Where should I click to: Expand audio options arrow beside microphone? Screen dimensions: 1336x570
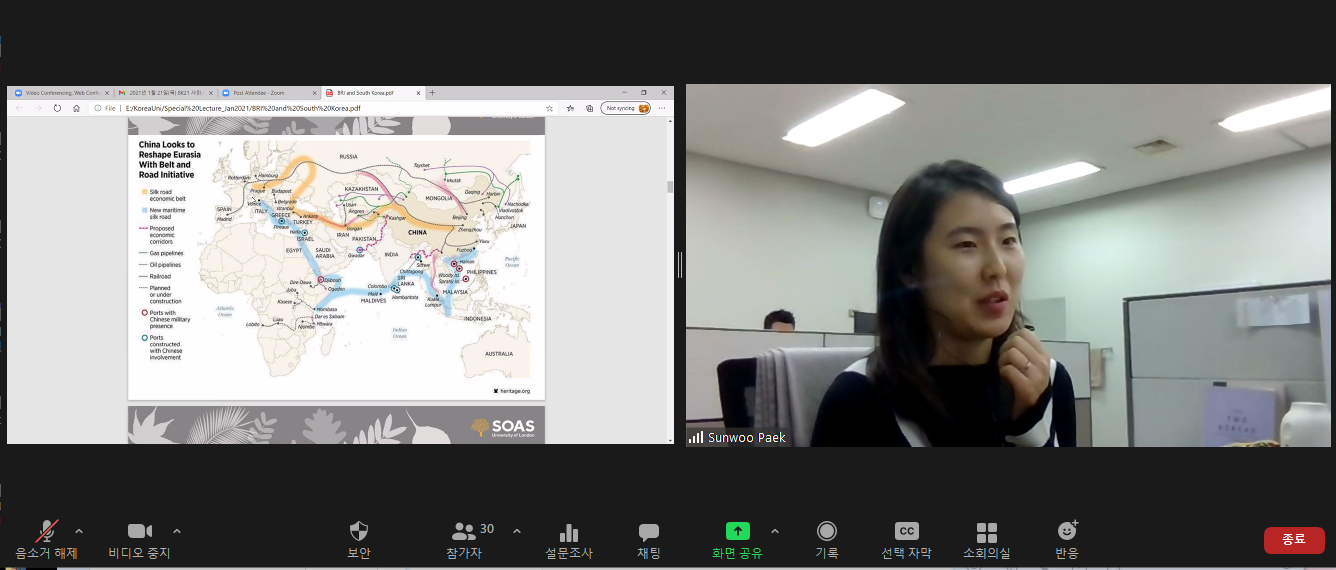point(79,531)
